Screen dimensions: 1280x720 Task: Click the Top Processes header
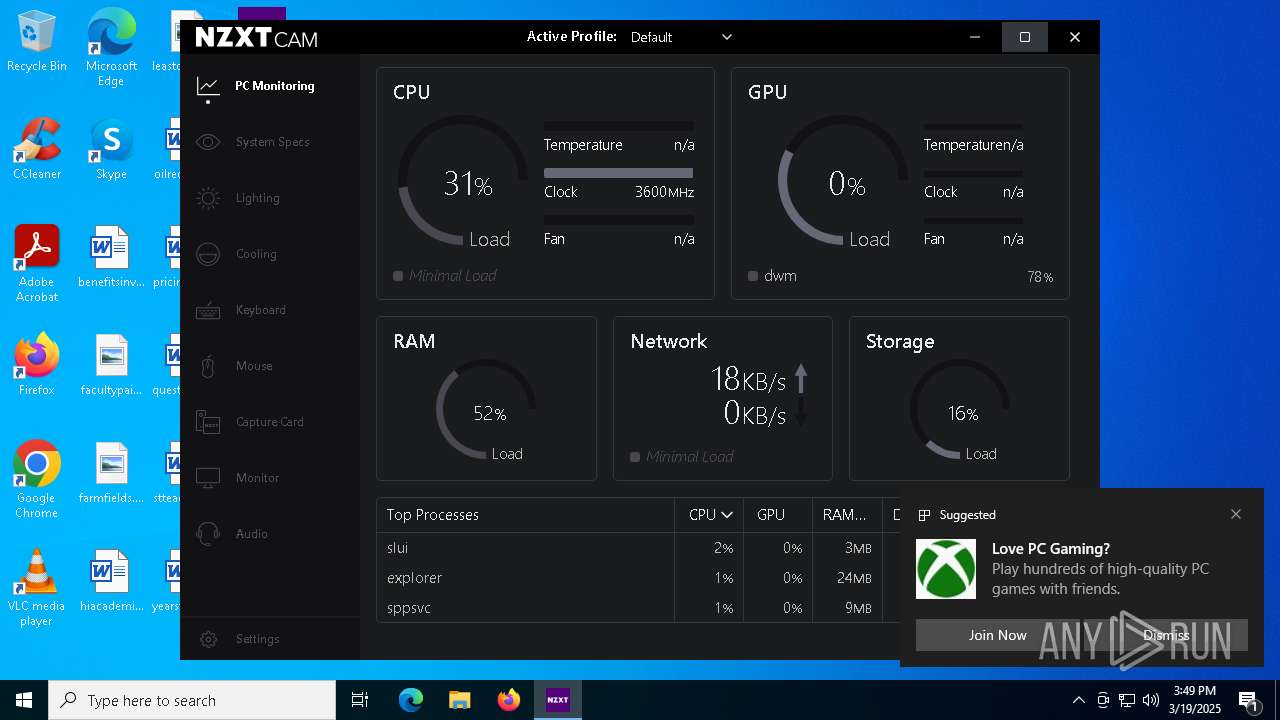(432, 515)
